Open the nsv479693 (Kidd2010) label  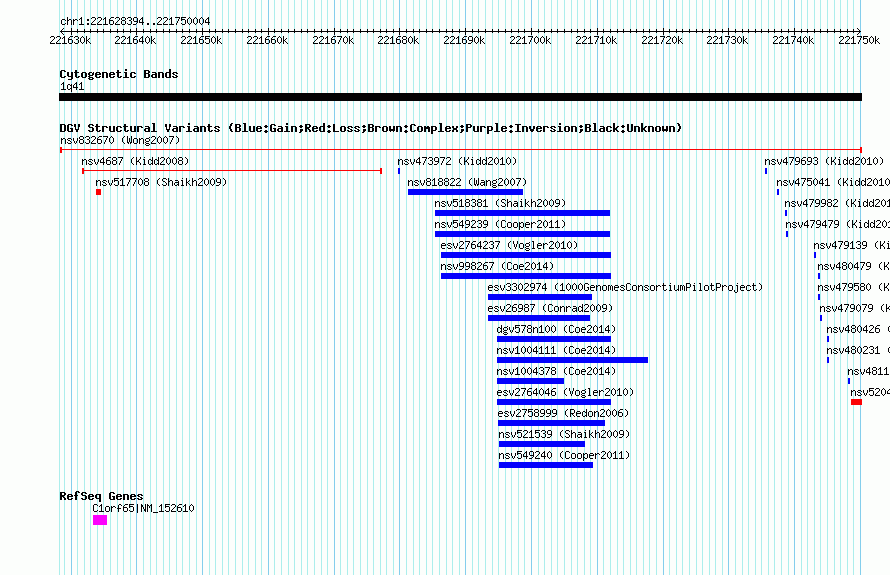pos(824,161)
